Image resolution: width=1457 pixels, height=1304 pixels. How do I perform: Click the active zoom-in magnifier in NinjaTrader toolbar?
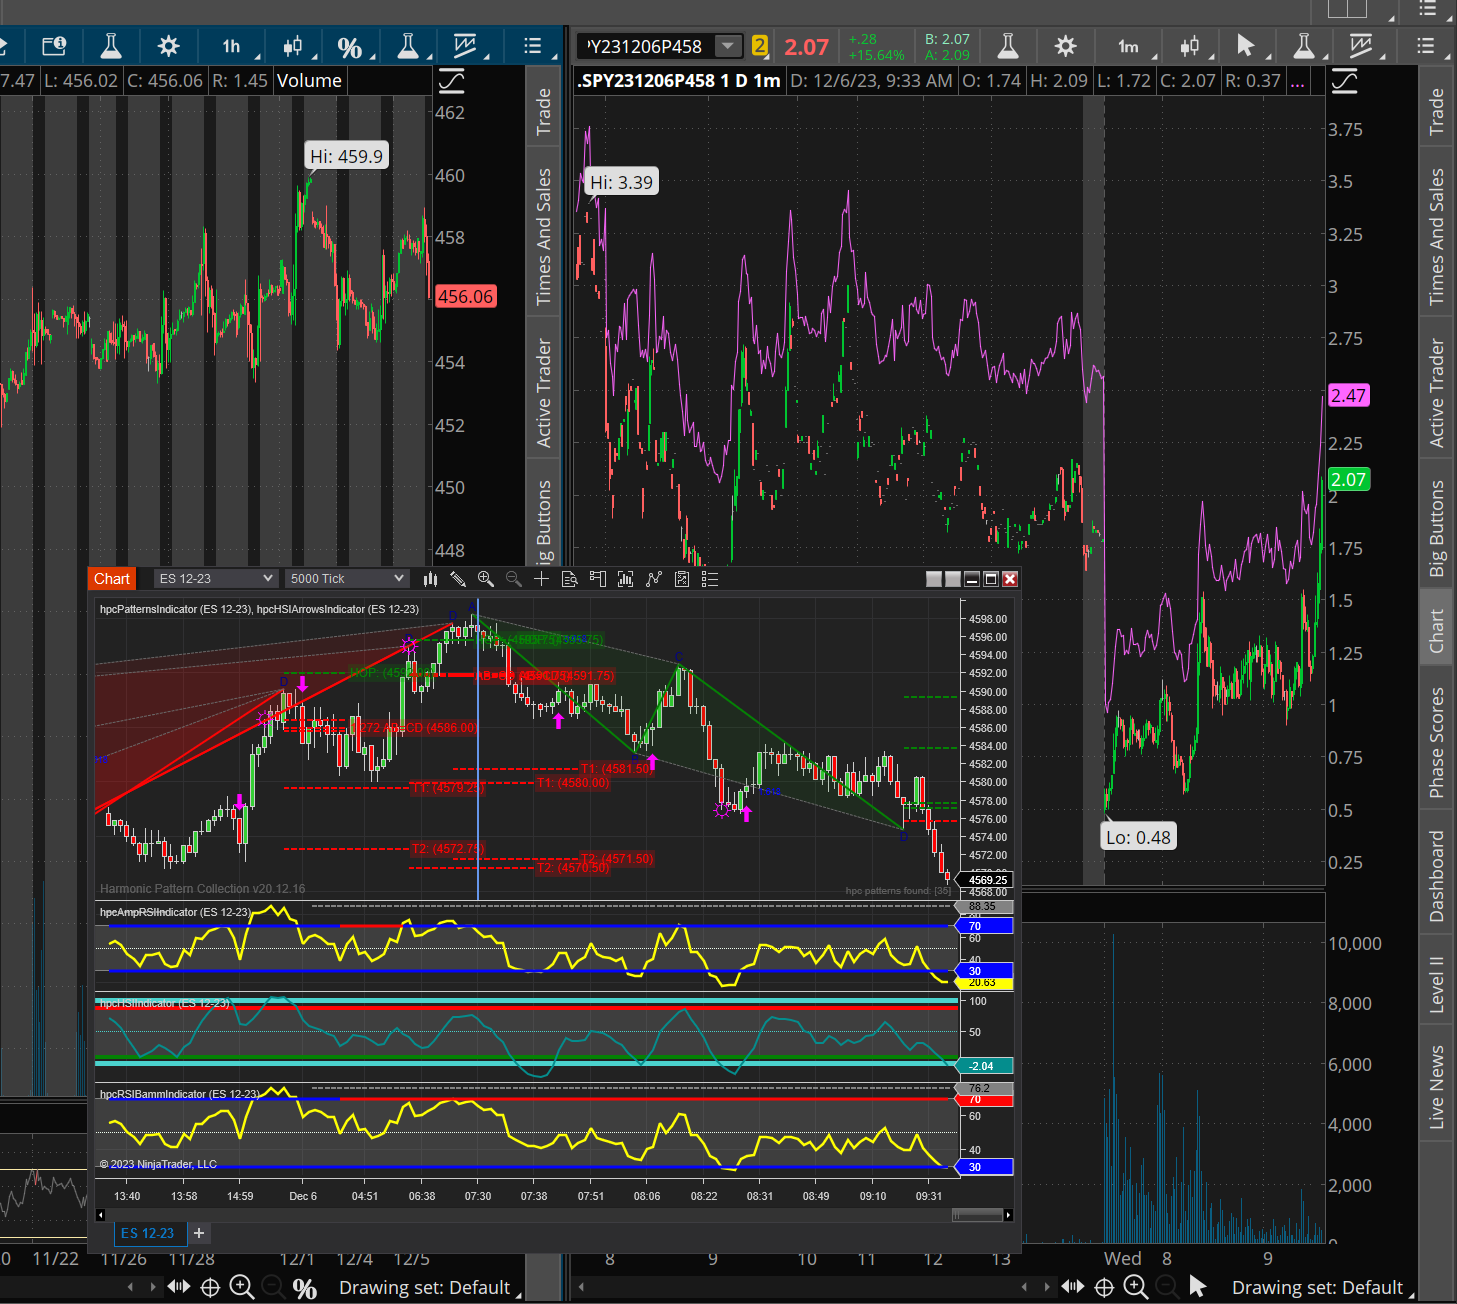(x=486, y=579)
